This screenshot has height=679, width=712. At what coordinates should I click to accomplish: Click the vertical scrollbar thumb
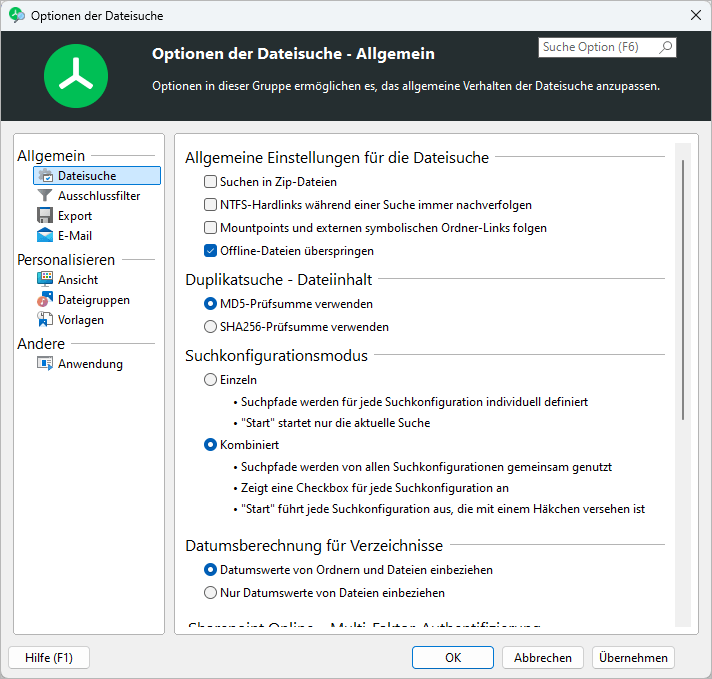tap(682, 289)
